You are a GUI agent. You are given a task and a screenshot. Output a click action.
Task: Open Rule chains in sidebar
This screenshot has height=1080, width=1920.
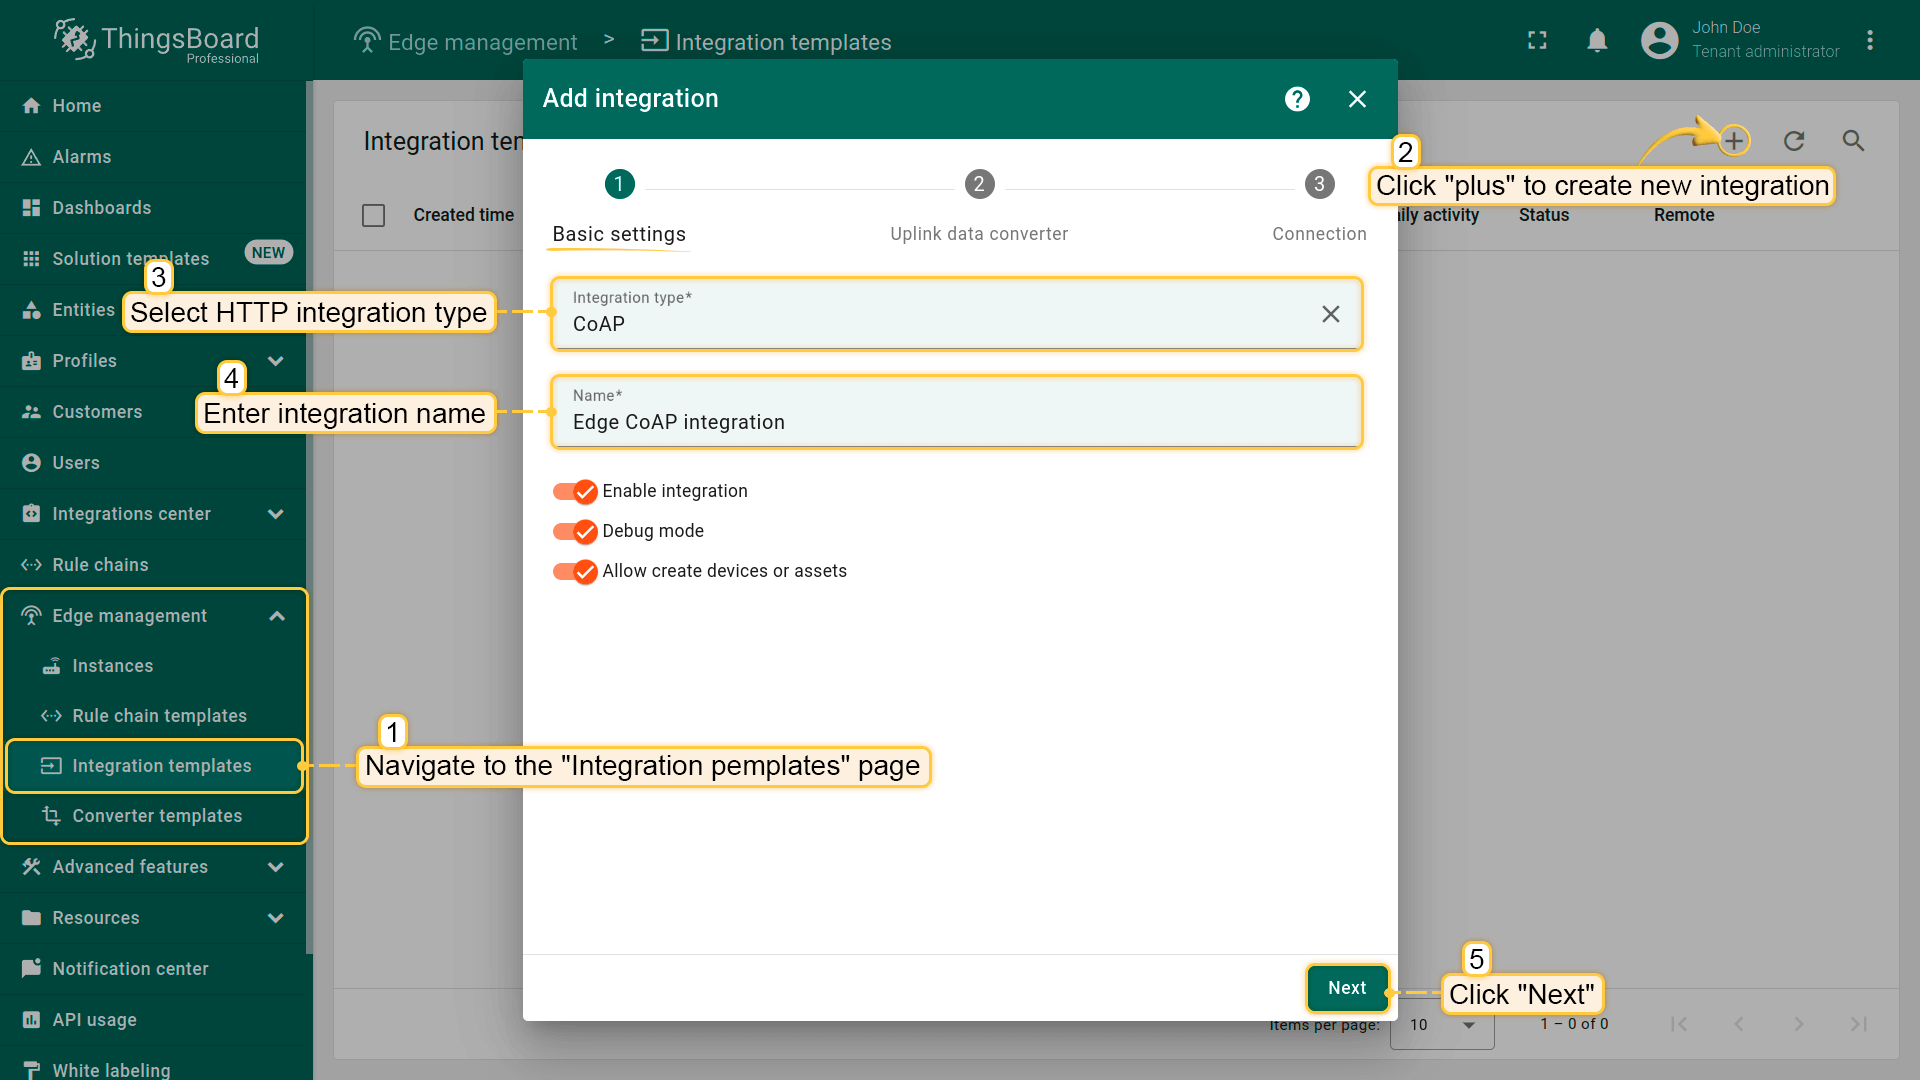pos(153,565)
